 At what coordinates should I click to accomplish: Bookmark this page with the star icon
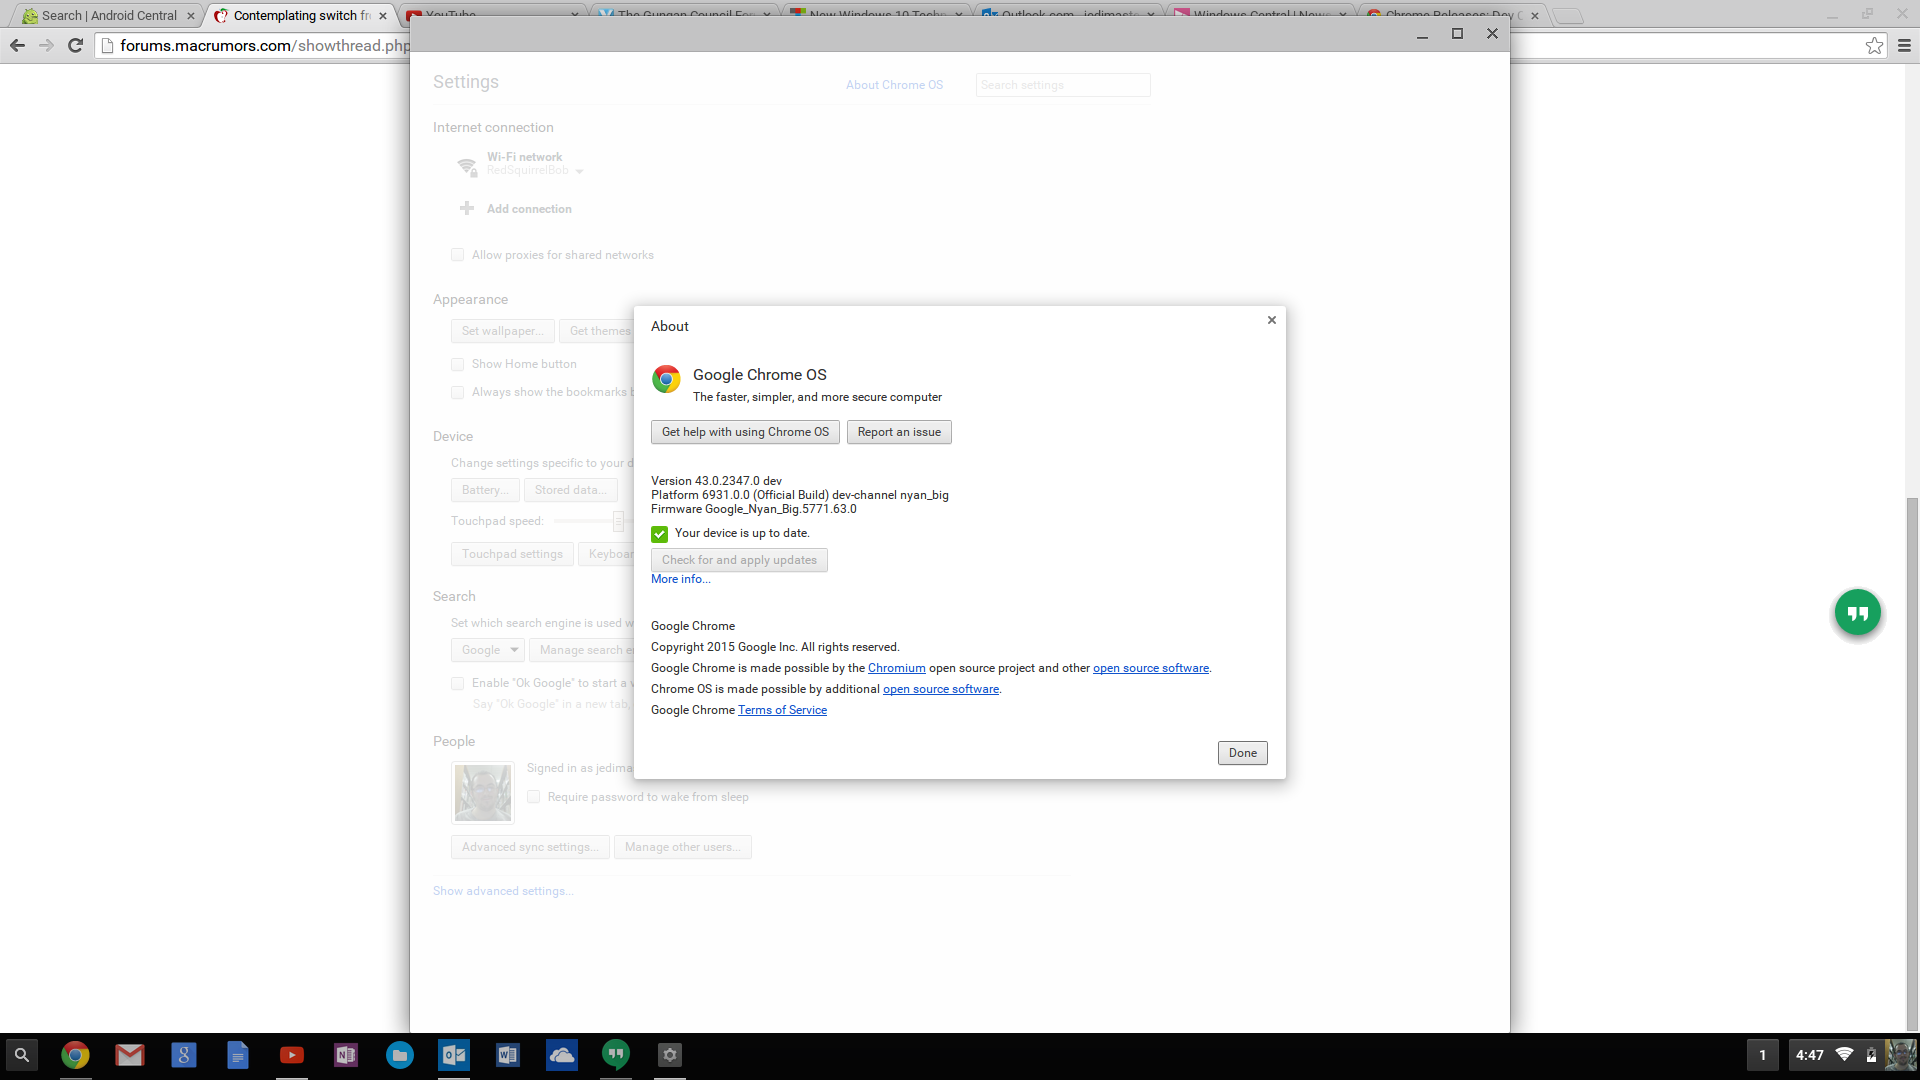point(1874,45)
